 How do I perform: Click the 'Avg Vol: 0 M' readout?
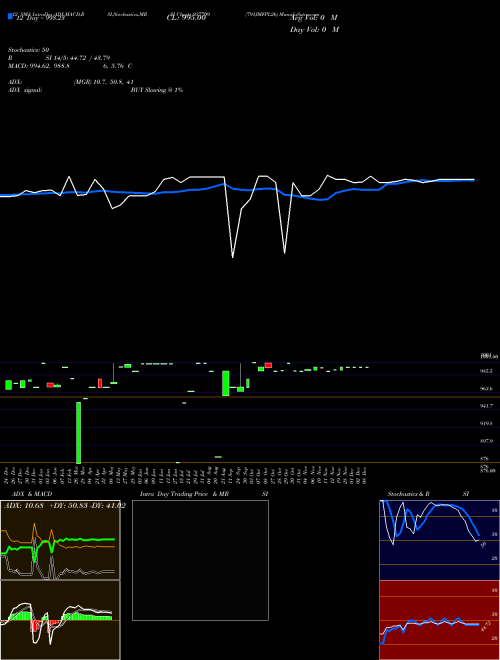pyautogui.click(x=314, y=18)
